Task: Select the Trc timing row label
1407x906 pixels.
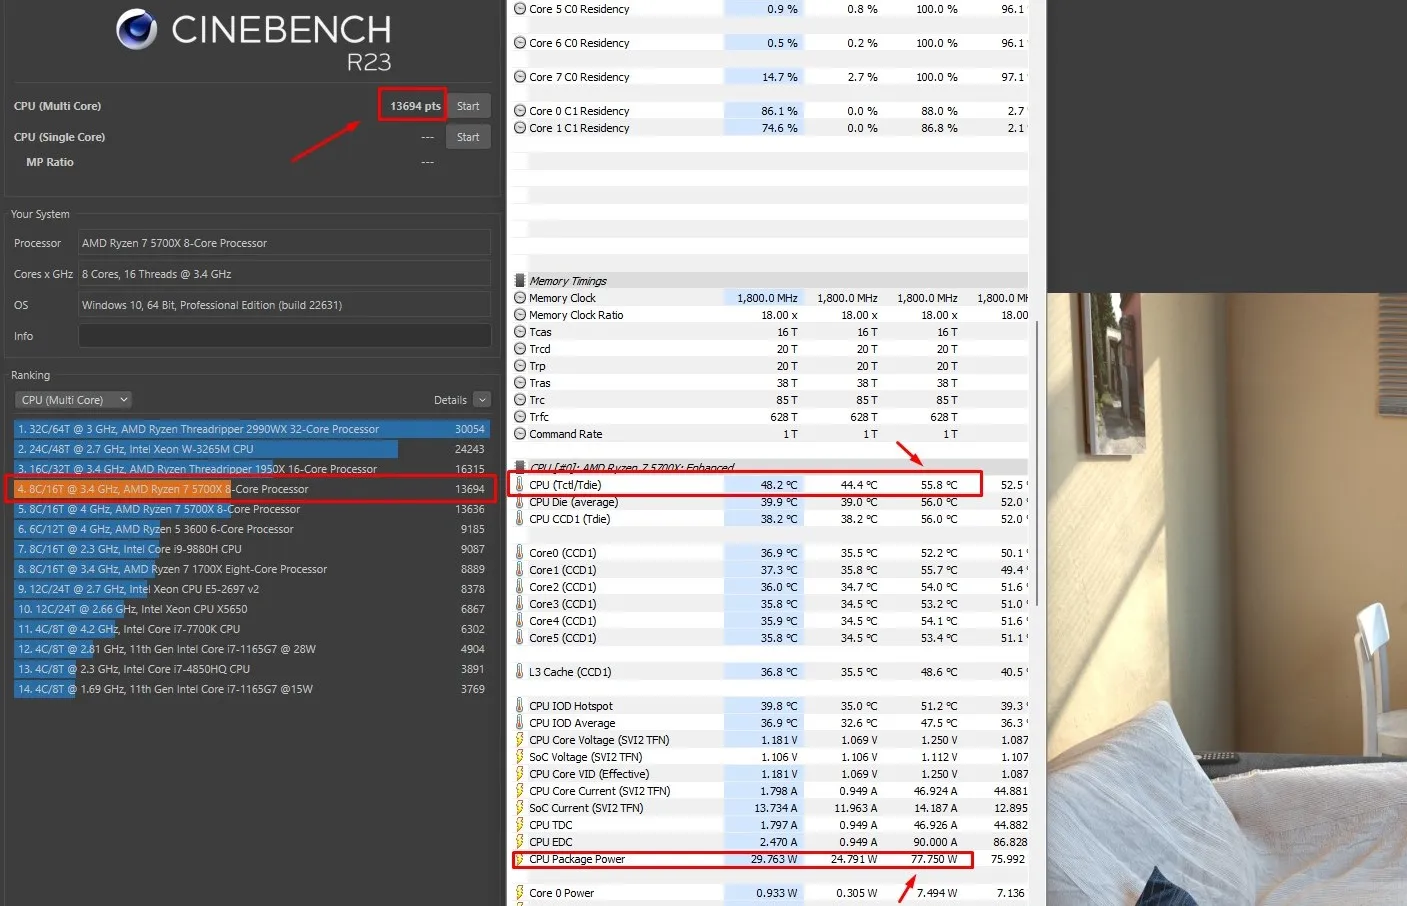Action: tap(537, 400)
